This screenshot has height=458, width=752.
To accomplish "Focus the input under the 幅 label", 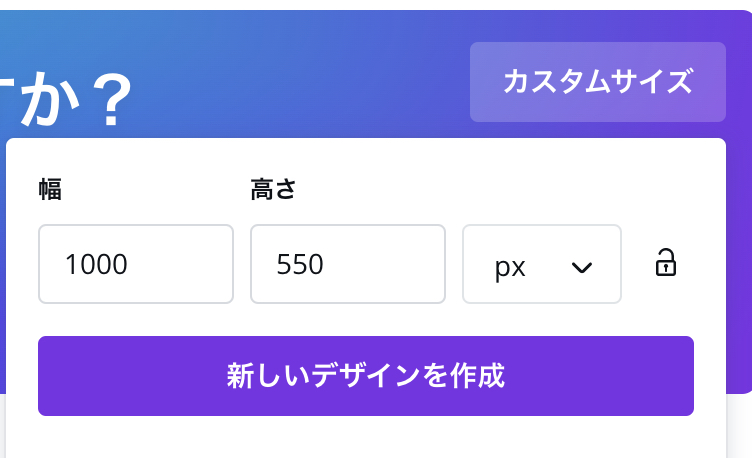I will coord(135,264).
